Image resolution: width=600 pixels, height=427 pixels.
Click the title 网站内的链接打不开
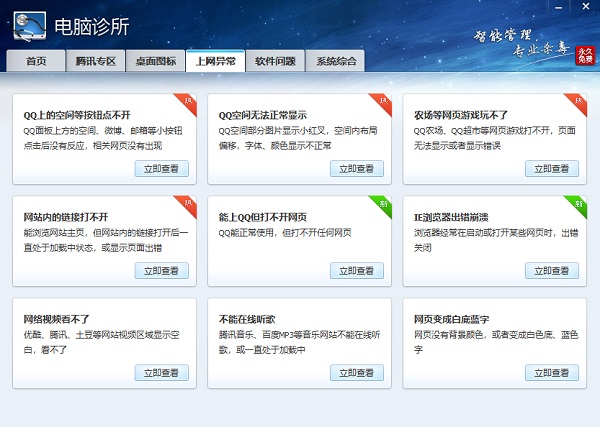pos(66,217)
